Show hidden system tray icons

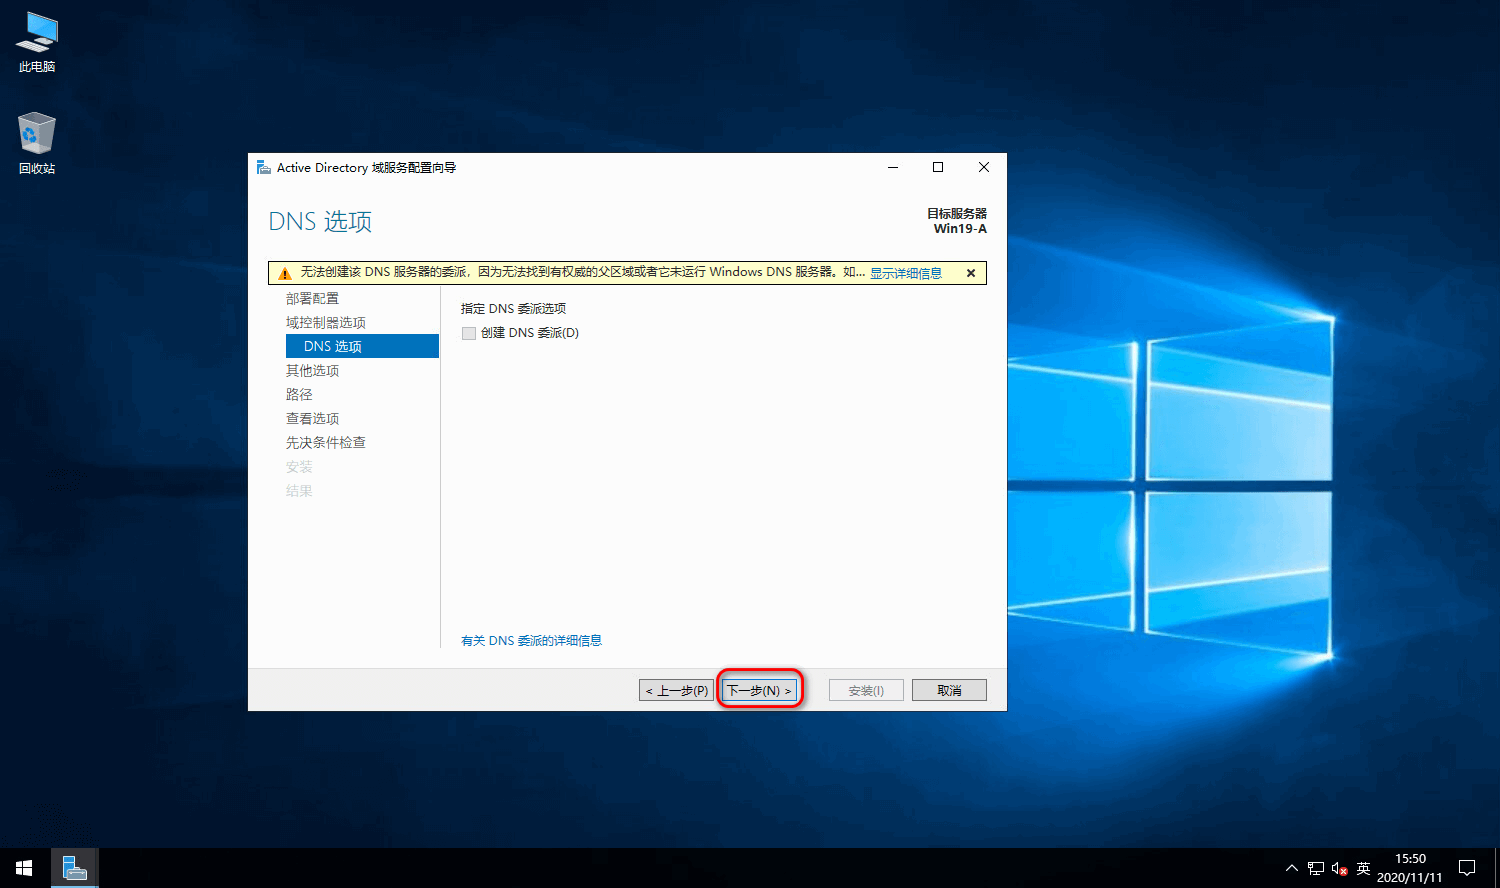(x=1291, y=868)
